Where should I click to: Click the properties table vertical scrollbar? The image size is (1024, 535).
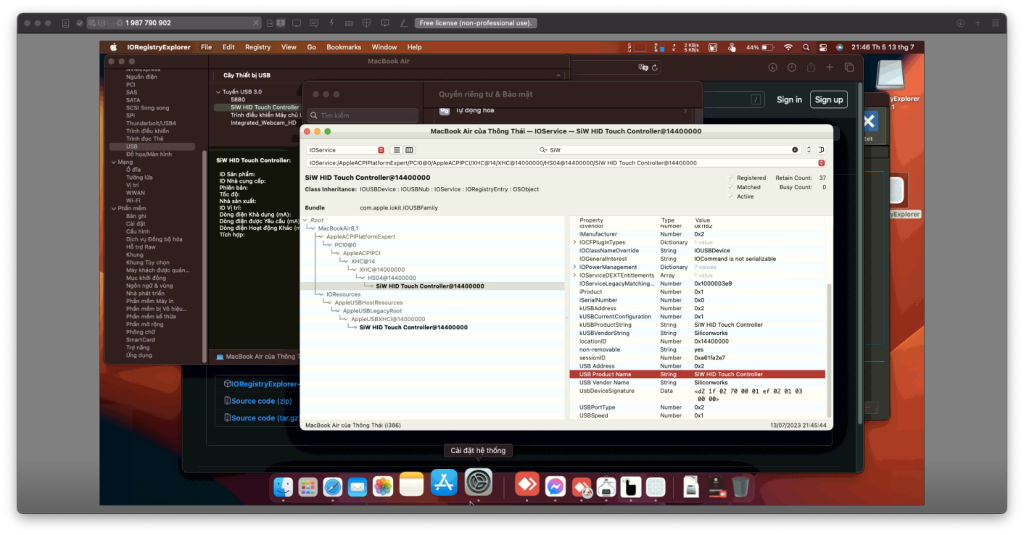(829, 349)
